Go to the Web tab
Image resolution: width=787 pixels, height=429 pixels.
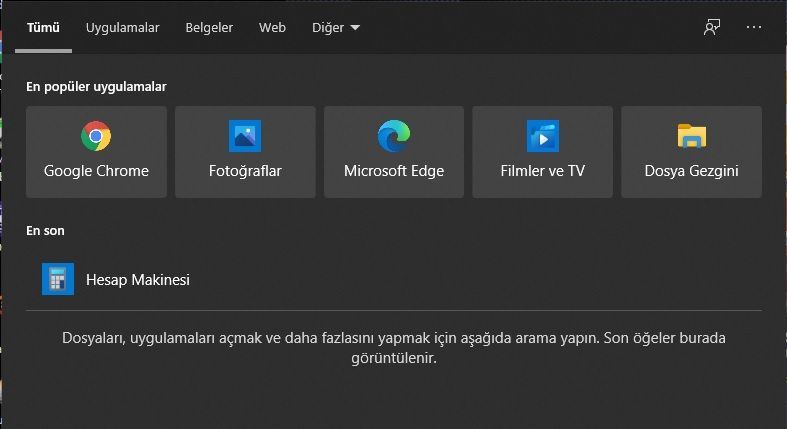click(x=273, y=27)
